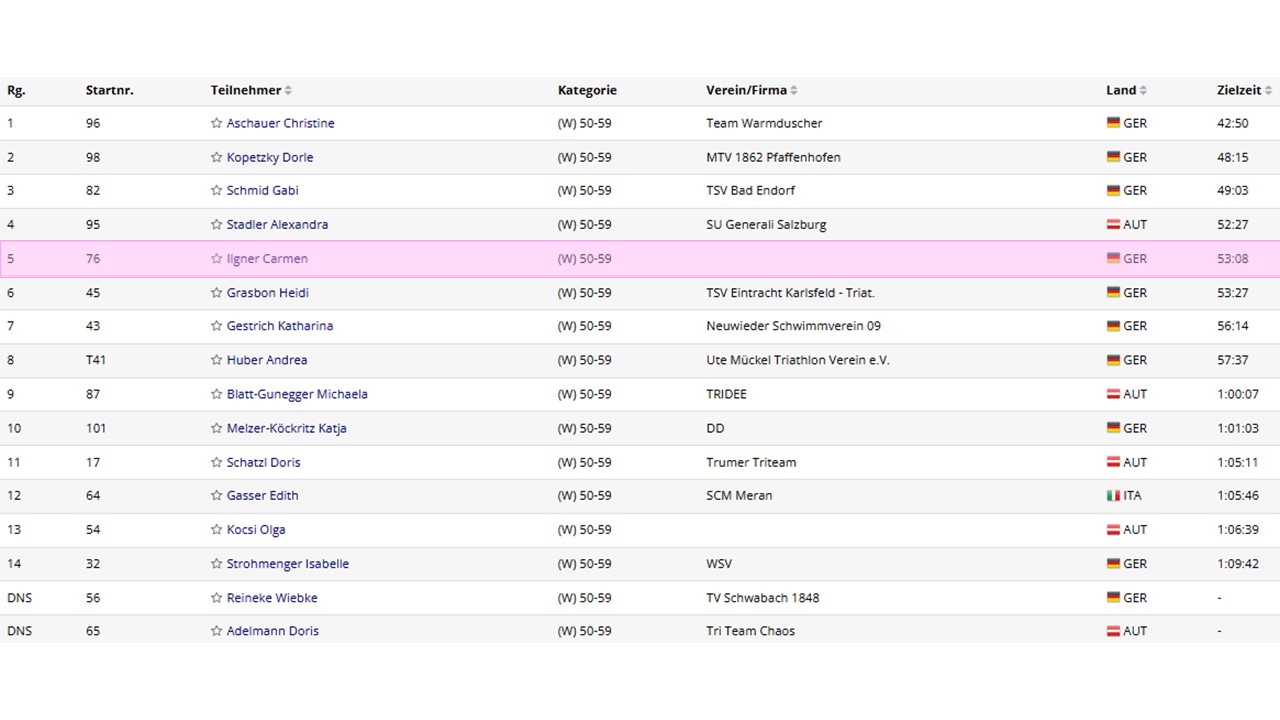Toggle star for Huber Andrea
The width and height of the screenshot is (1280, 720).
point(216,360)
